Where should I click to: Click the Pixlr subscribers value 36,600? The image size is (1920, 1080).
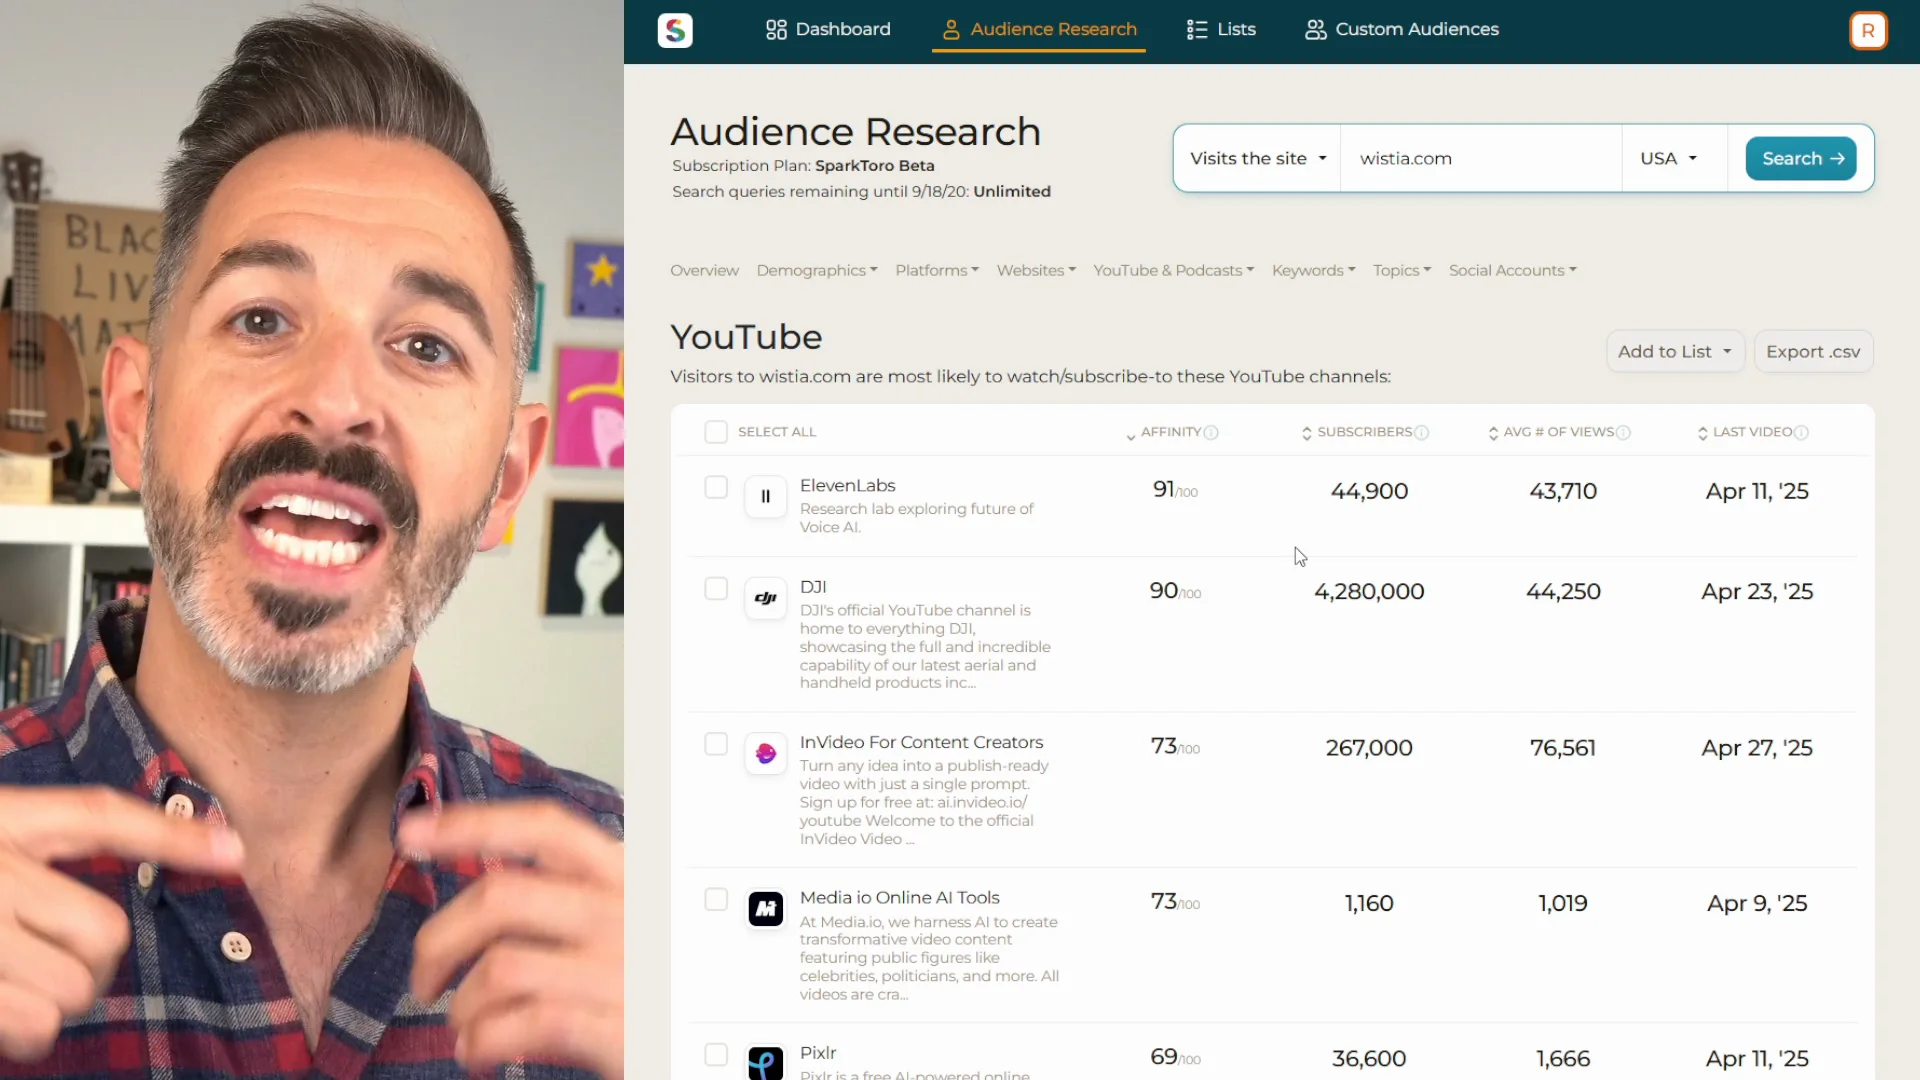[x=1369, y=1058]
